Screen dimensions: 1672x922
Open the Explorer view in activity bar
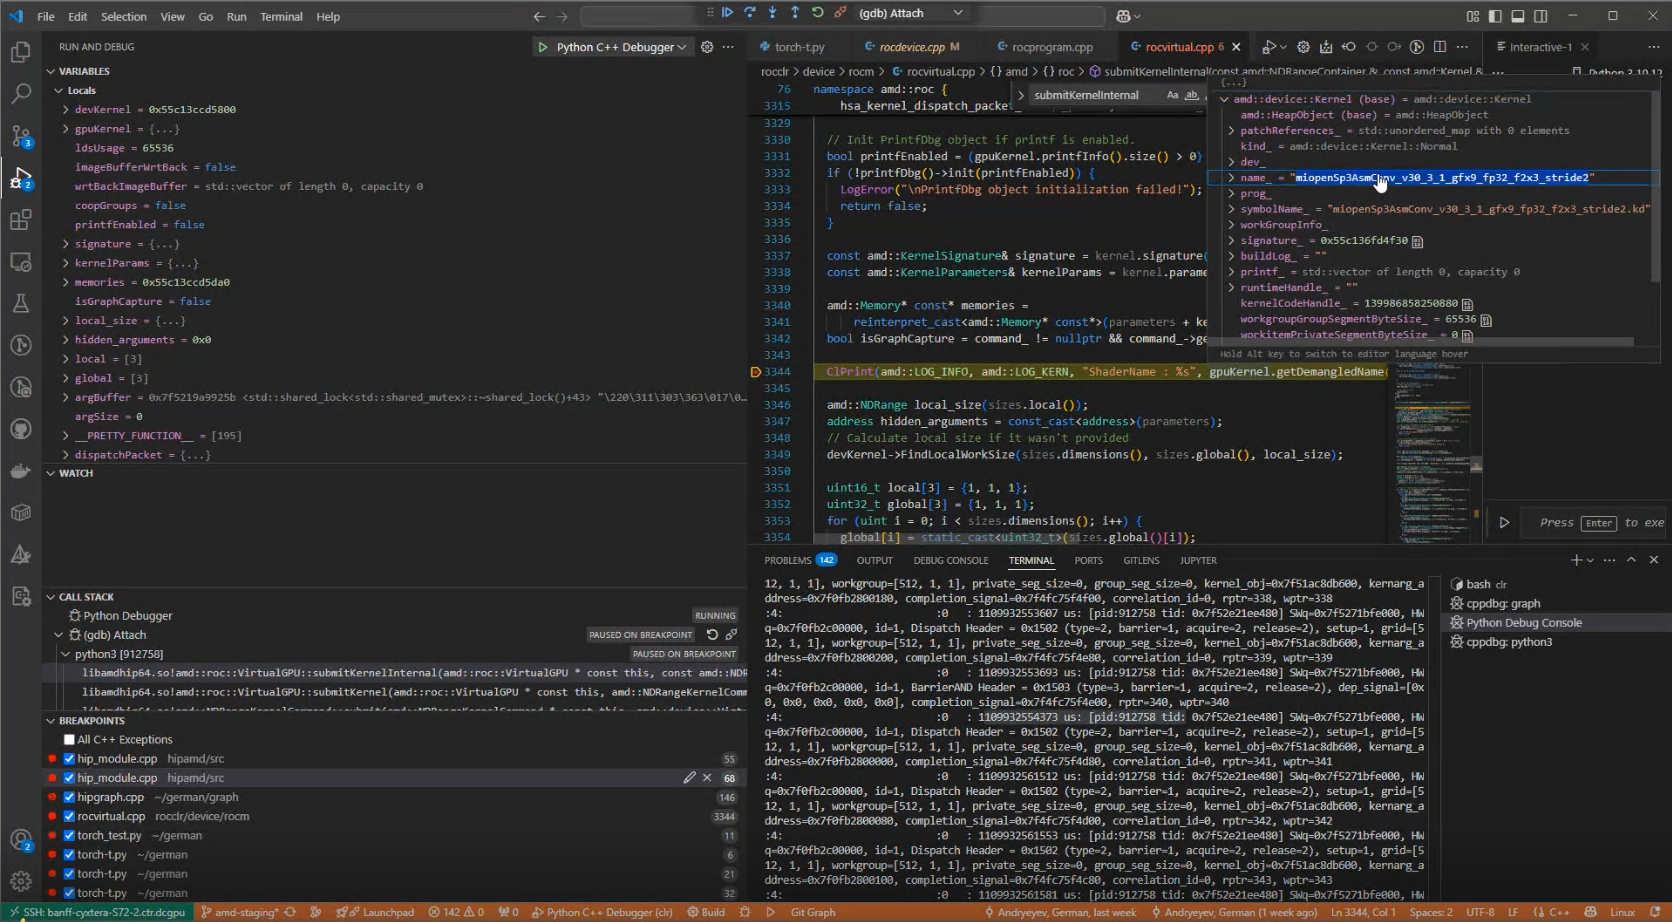pyautogui.click(x=20, y=52)
